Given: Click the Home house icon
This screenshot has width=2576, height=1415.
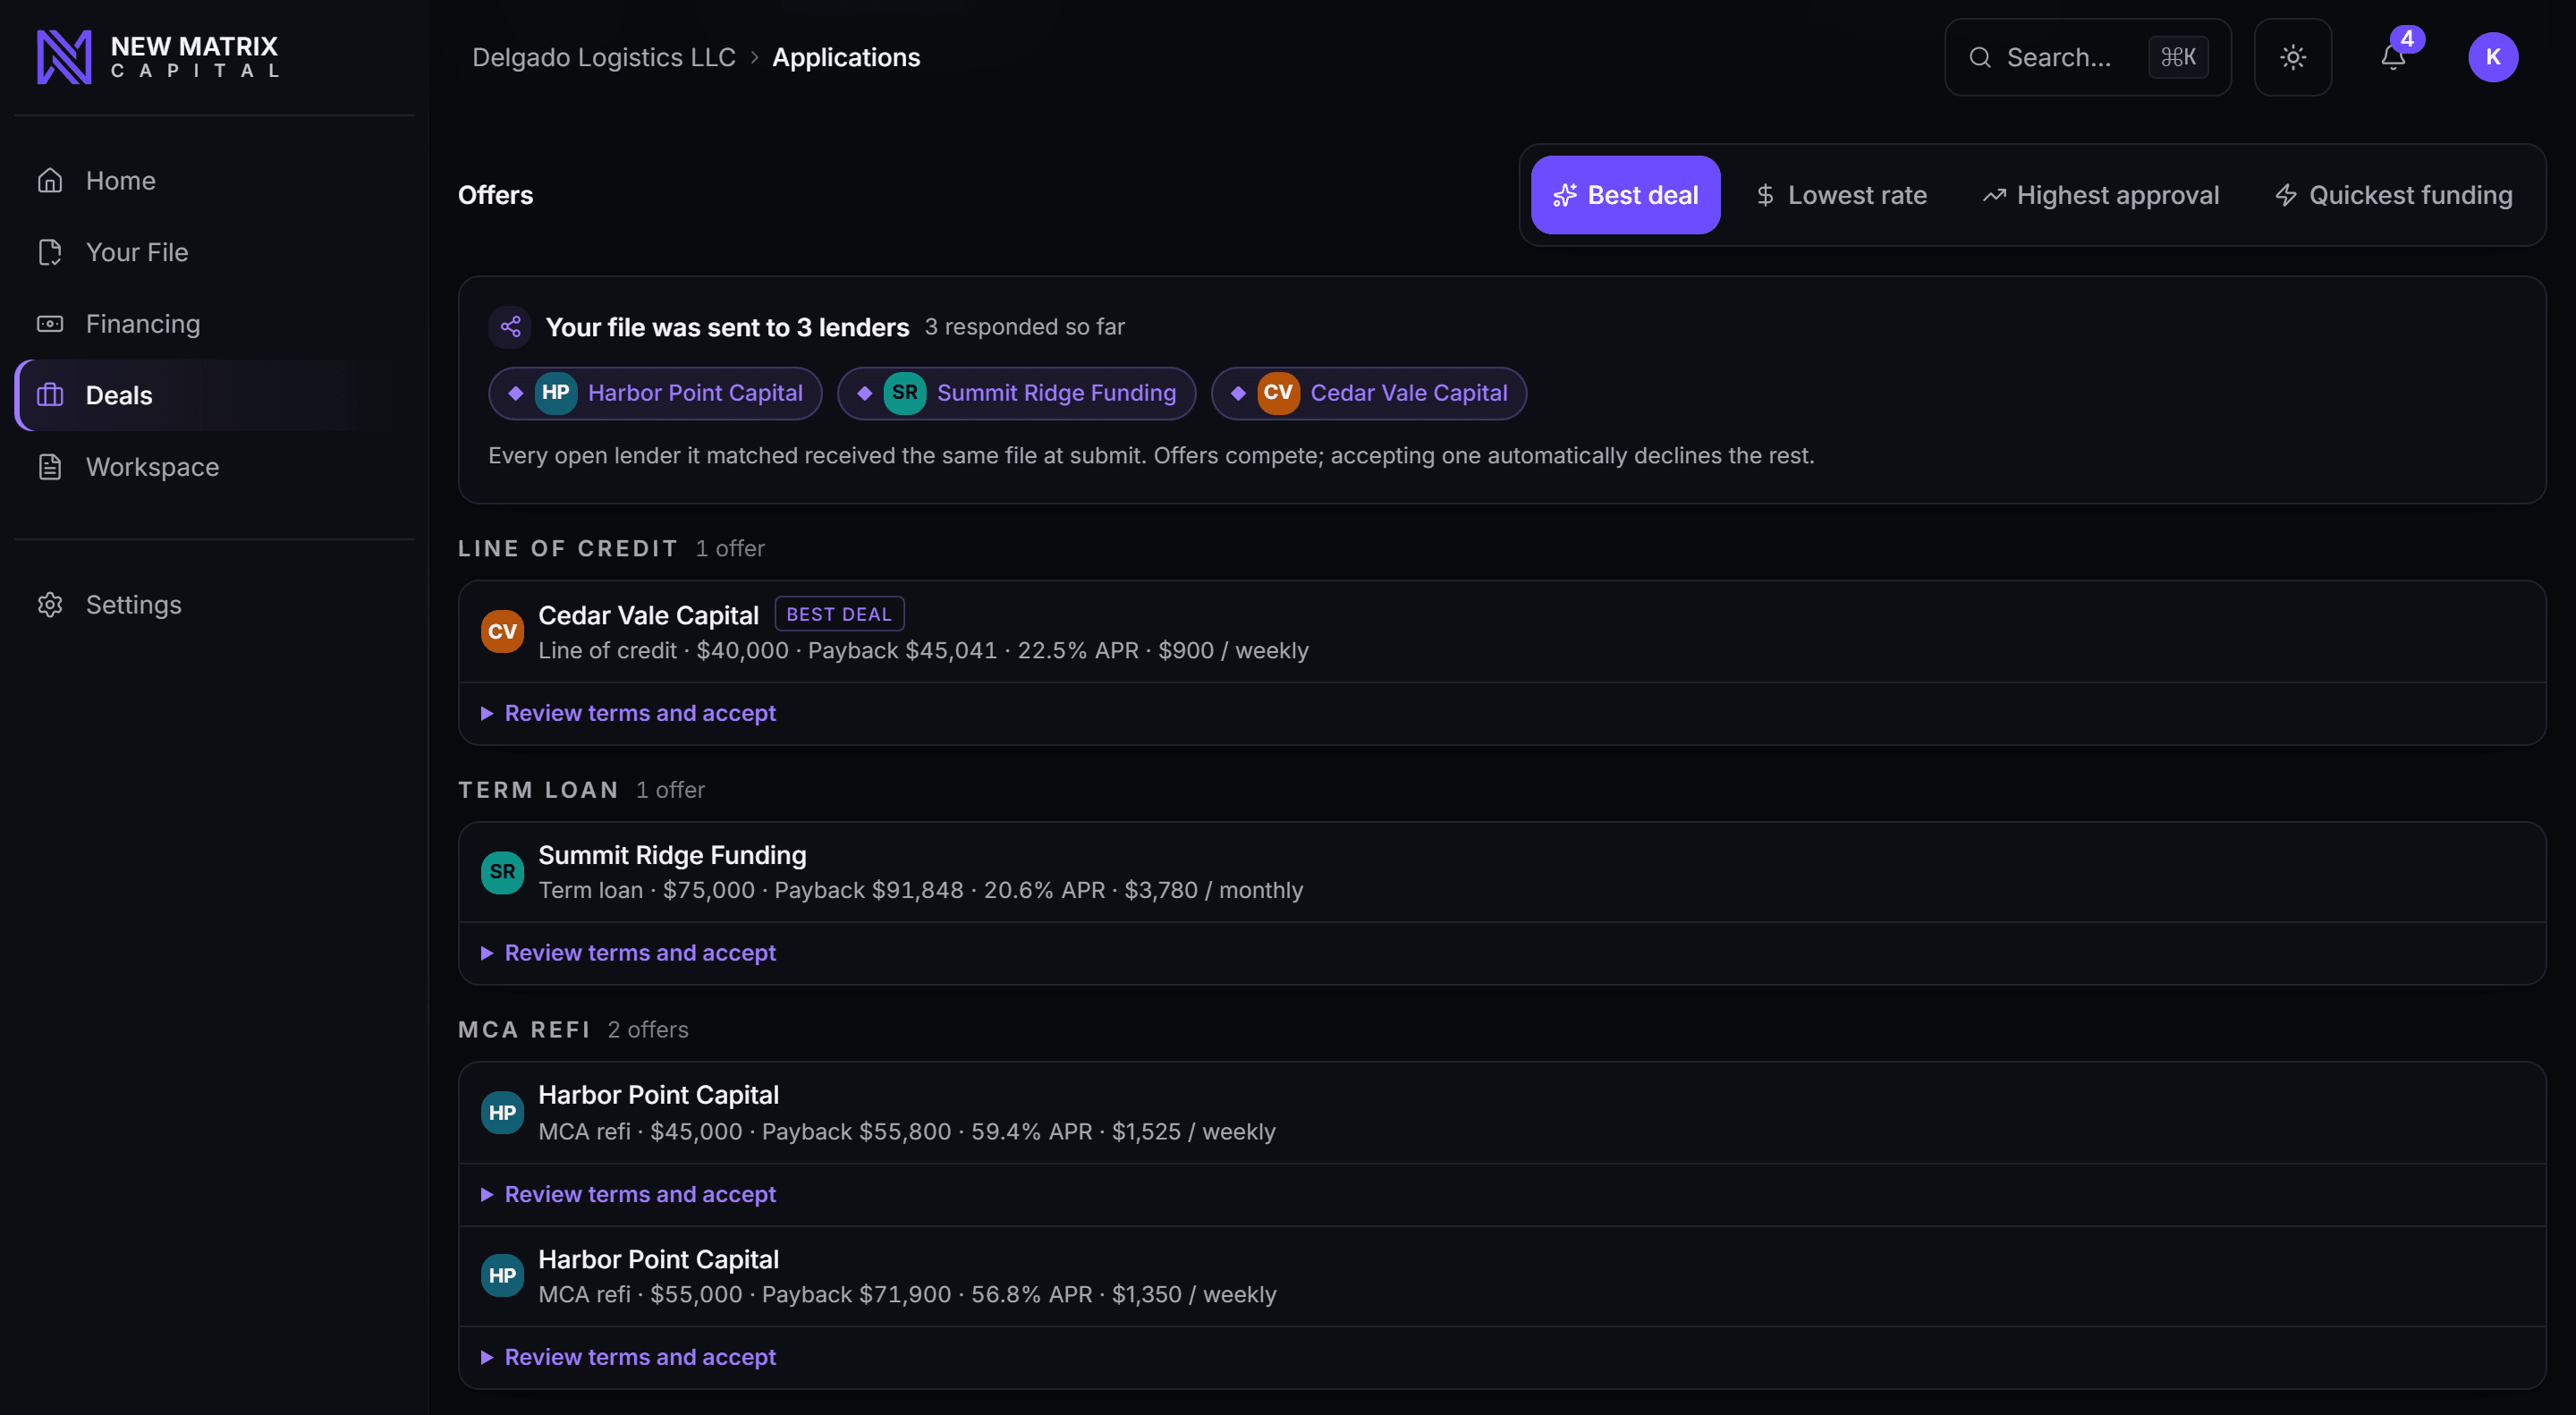Looking at the screenshot, I should pyautogui.click(x=50, y=181).
